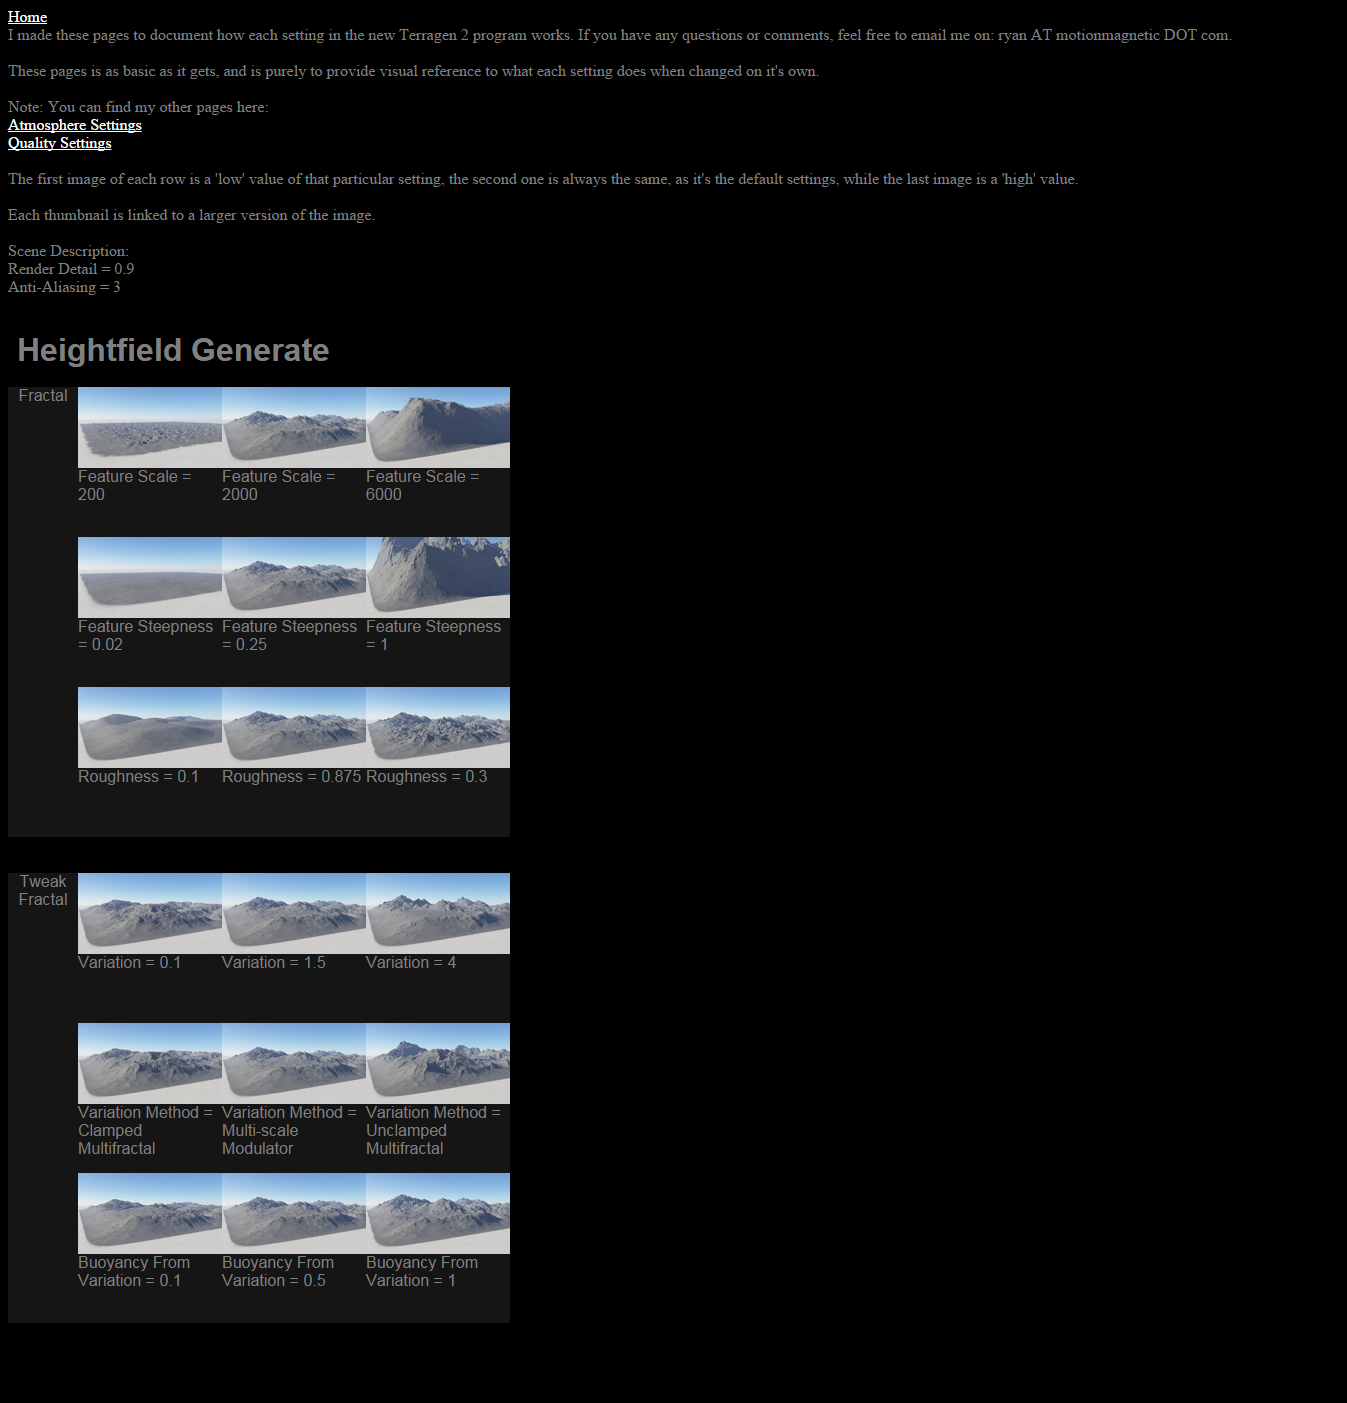1347x1403 pixels.
Task: View the Feature Steepness = 0.02 thumbnail
Action: click(x=150, y=577)
